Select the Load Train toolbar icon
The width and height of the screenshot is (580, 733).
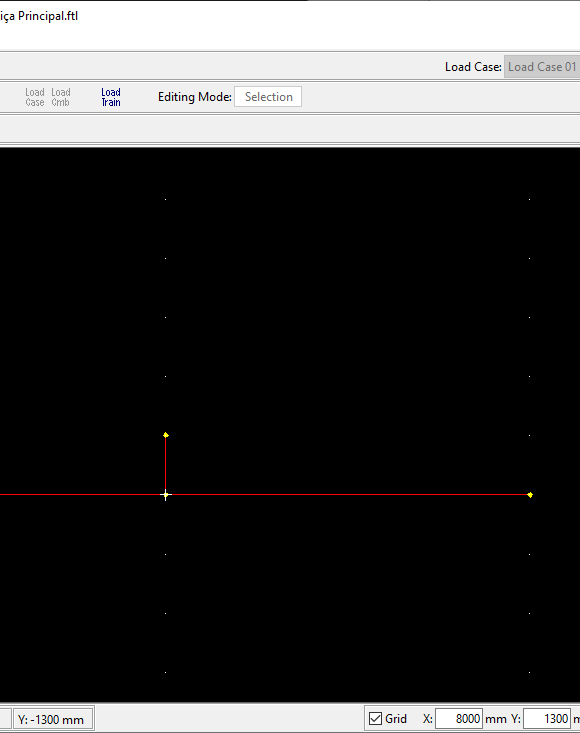[111, 97]
